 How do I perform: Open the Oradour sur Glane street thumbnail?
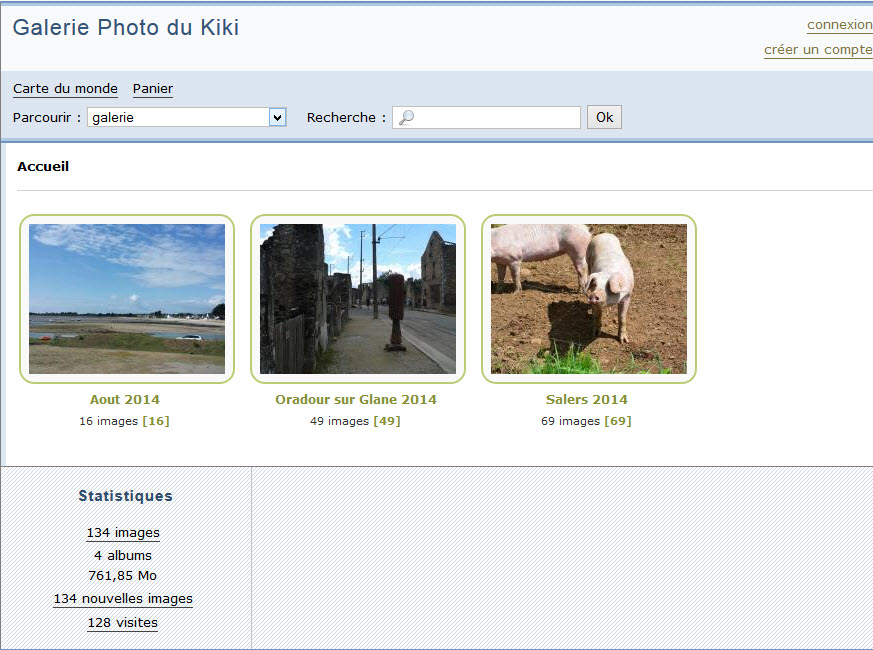pos(358,299)
